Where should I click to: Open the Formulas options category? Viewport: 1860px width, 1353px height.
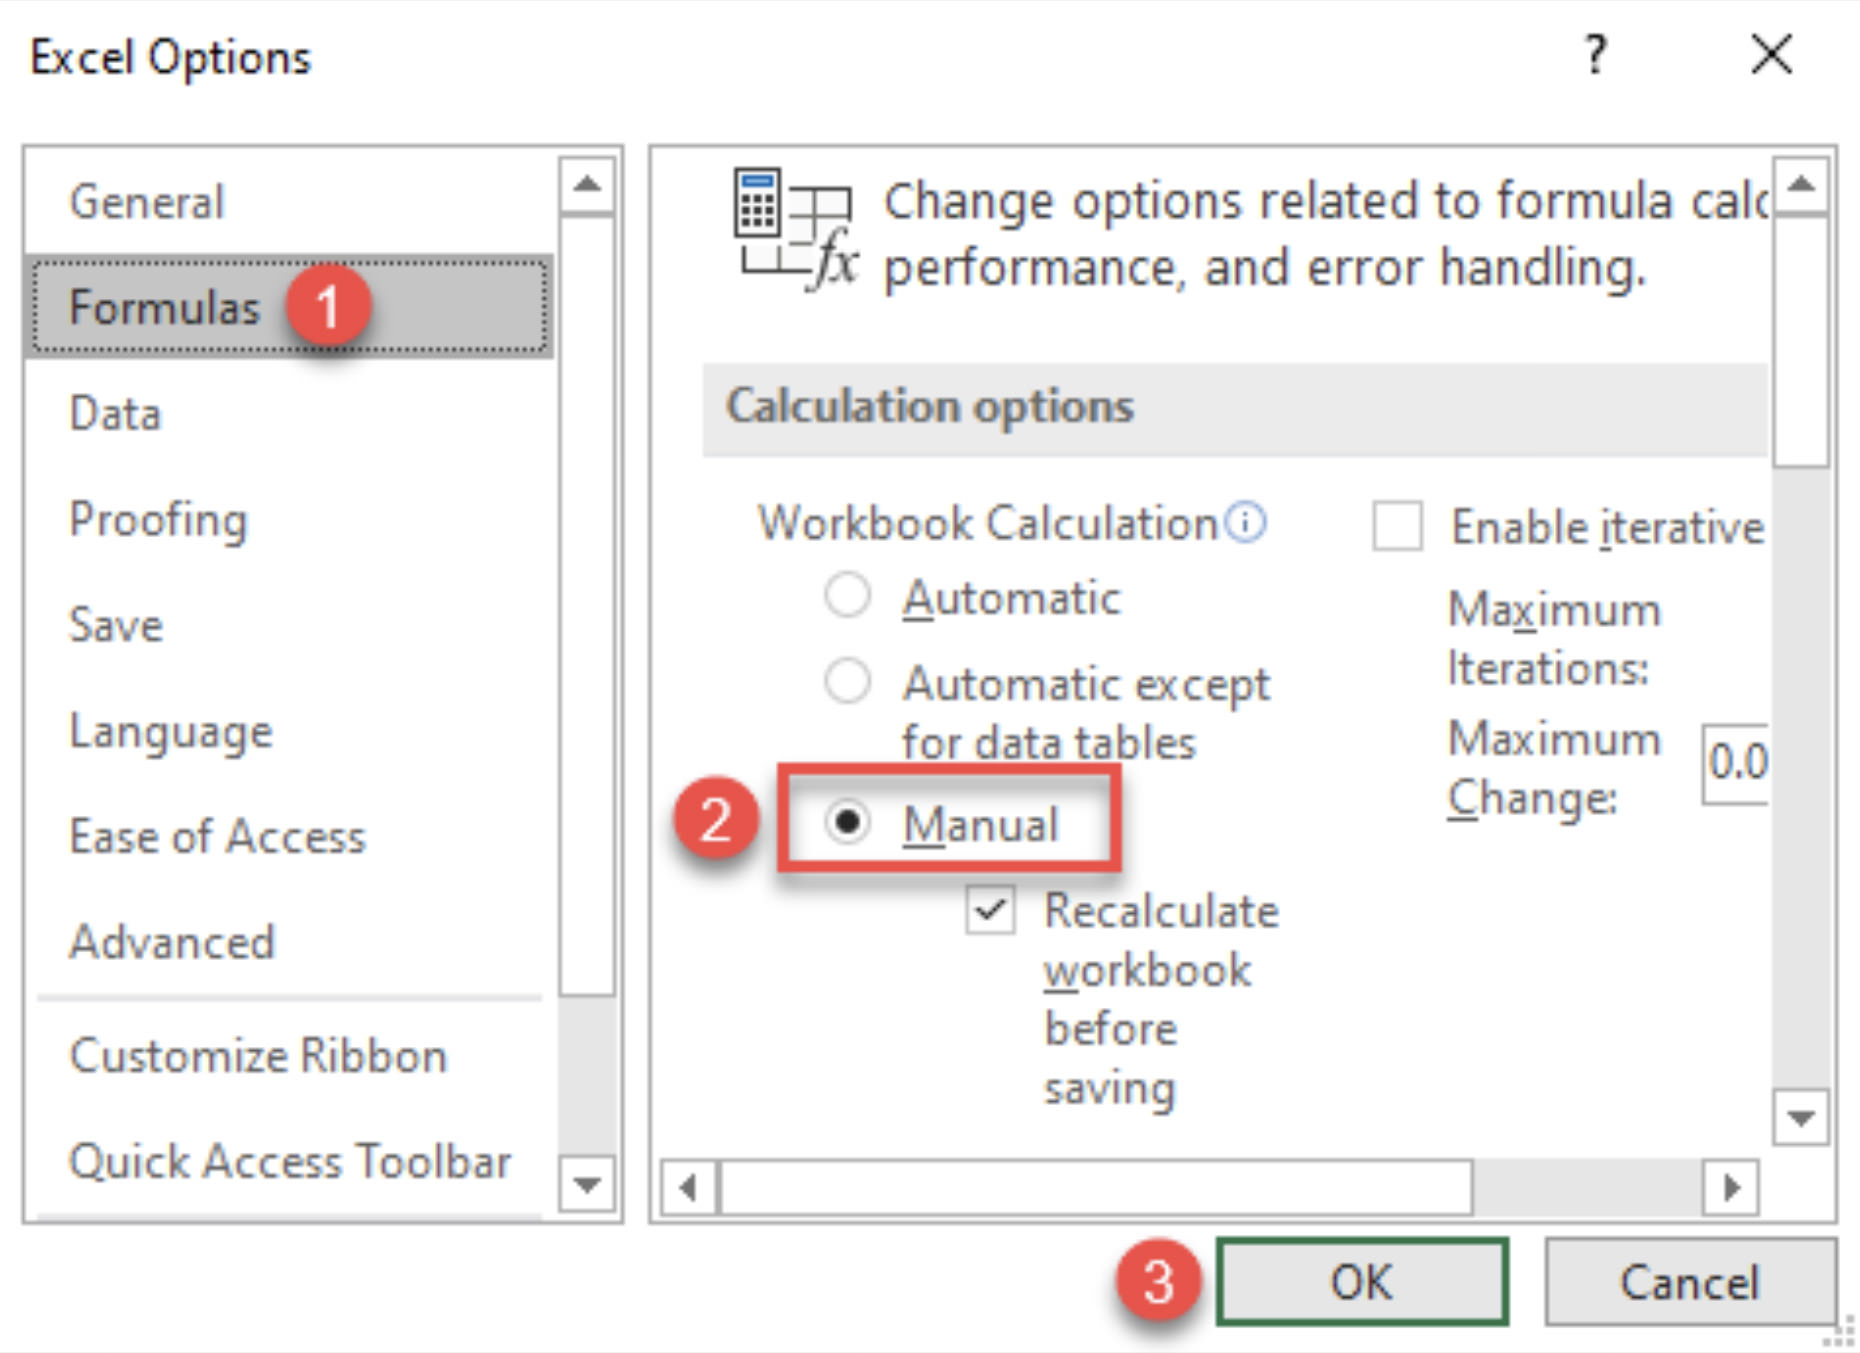[290, 306]
